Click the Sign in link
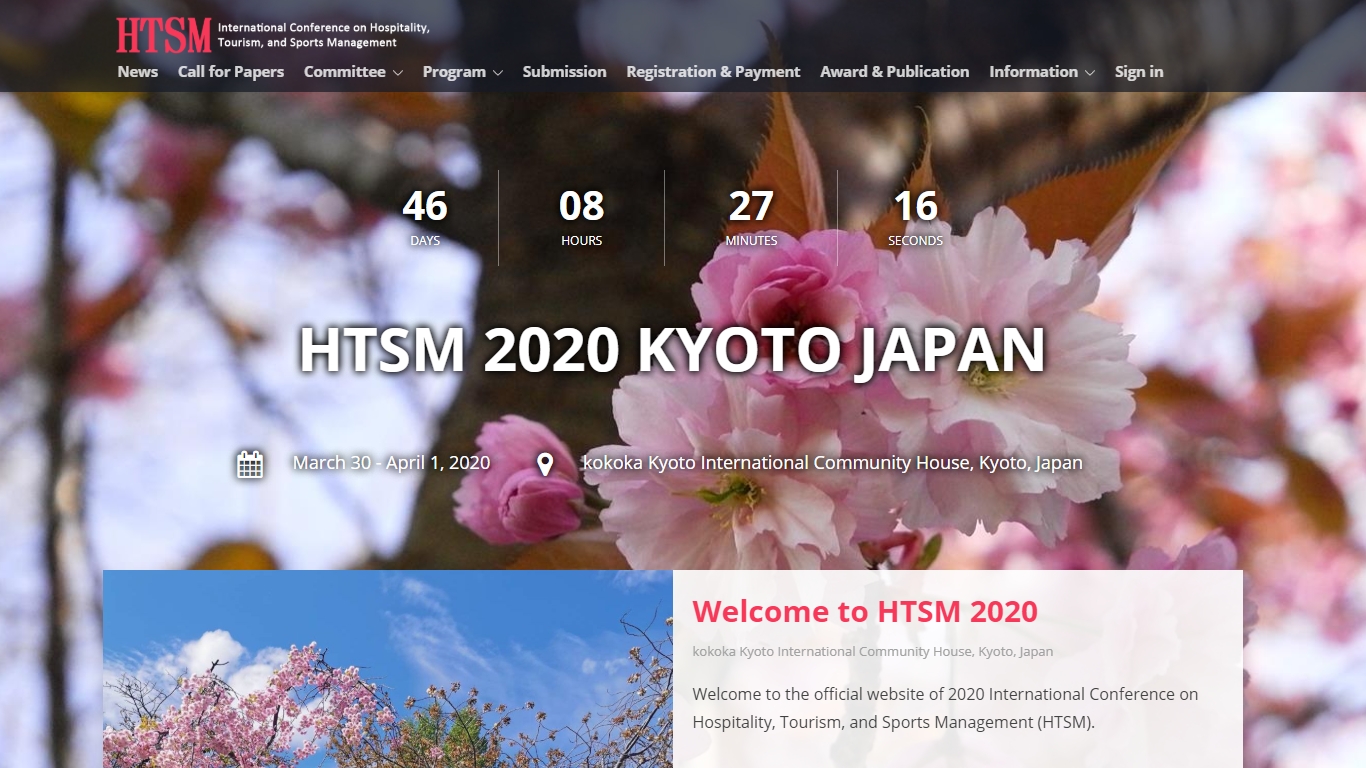Screen dimensions: 1366x768 coord(1139,72)
